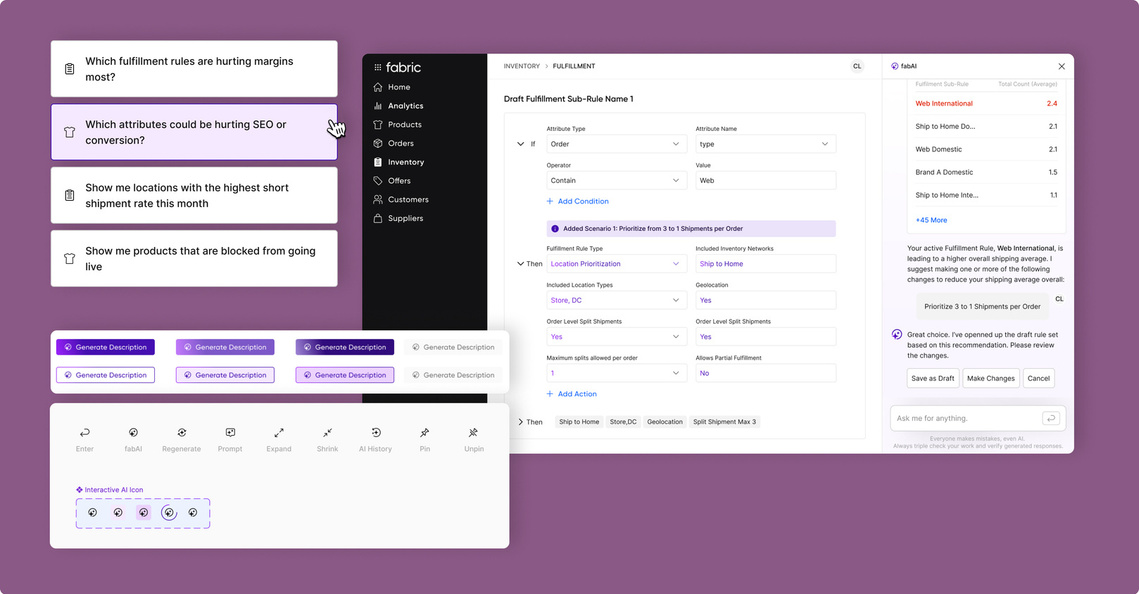This screenshot has width=1139, height=594.
Task: Open the Attribute Type dropdown showing Order
Action: pos(616,144)
